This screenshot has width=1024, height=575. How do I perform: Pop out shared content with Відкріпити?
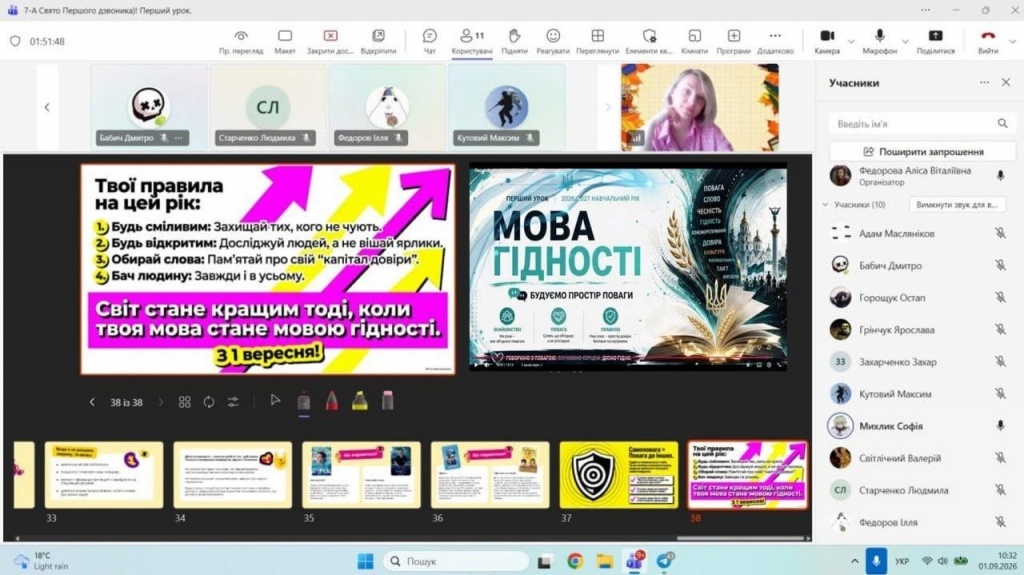378,41
